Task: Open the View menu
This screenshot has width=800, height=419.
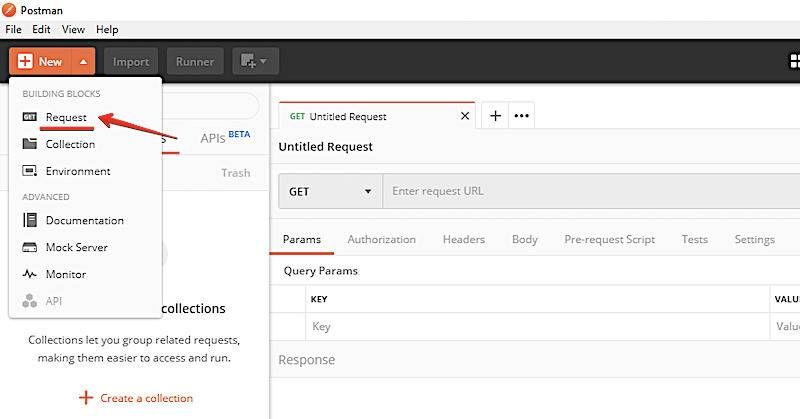Action: tap(73, 30)
